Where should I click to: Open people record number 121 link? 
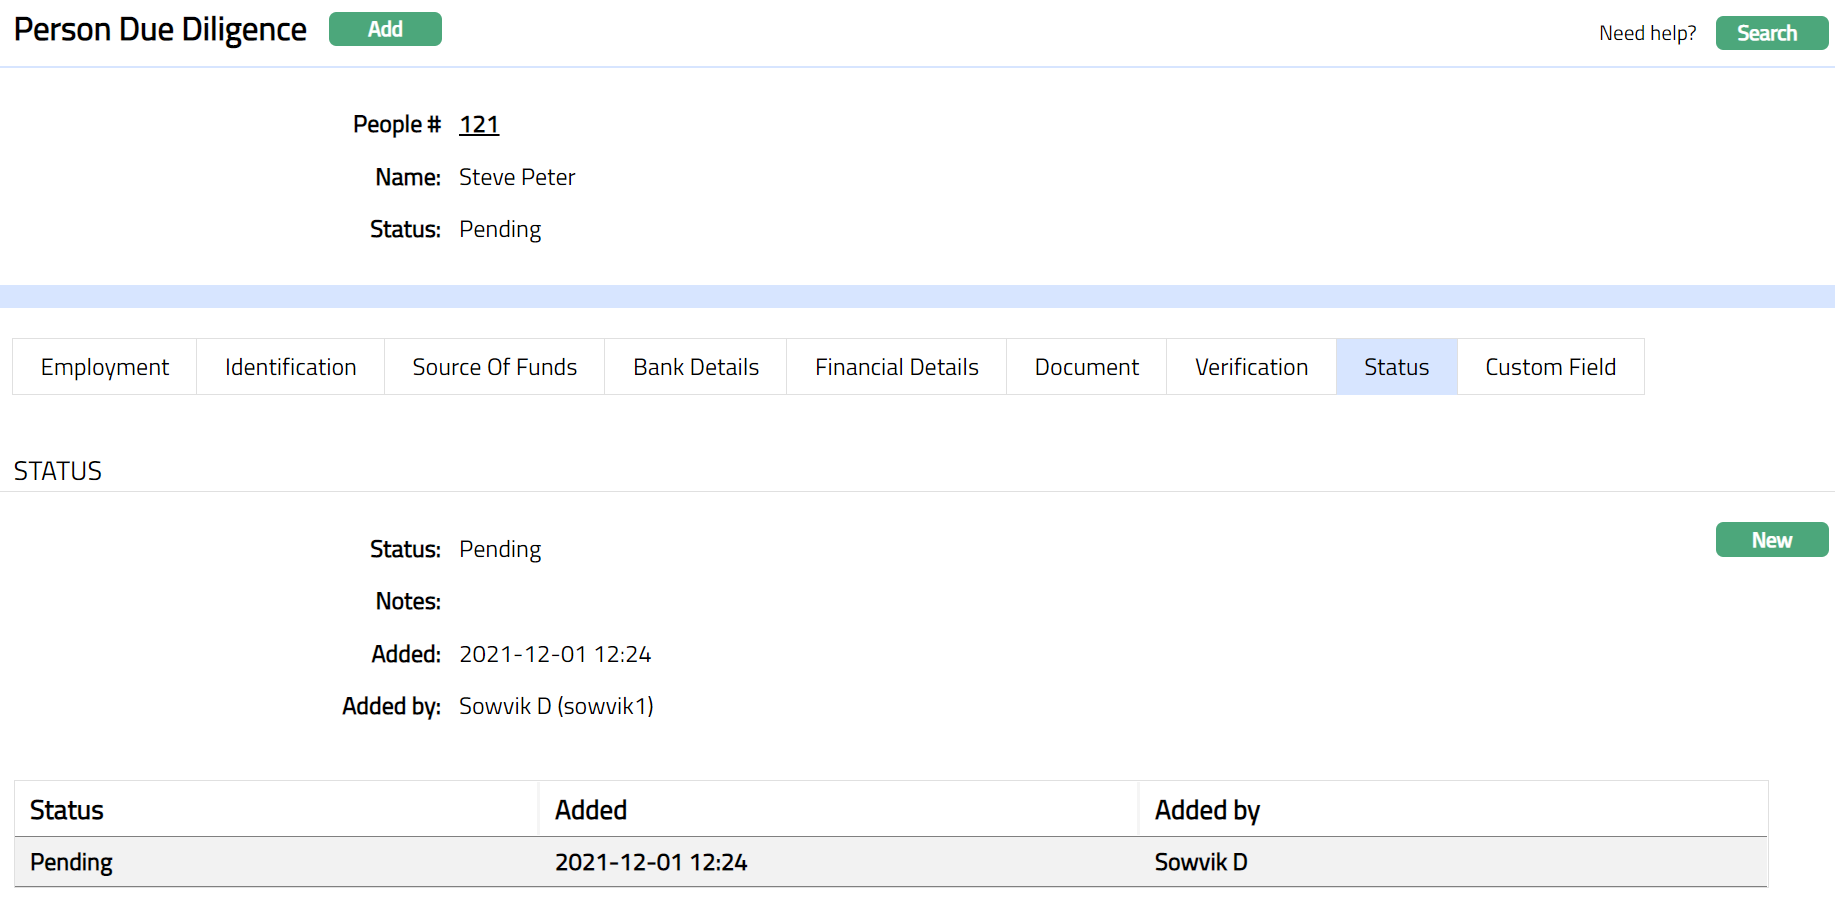coord(479,124)
